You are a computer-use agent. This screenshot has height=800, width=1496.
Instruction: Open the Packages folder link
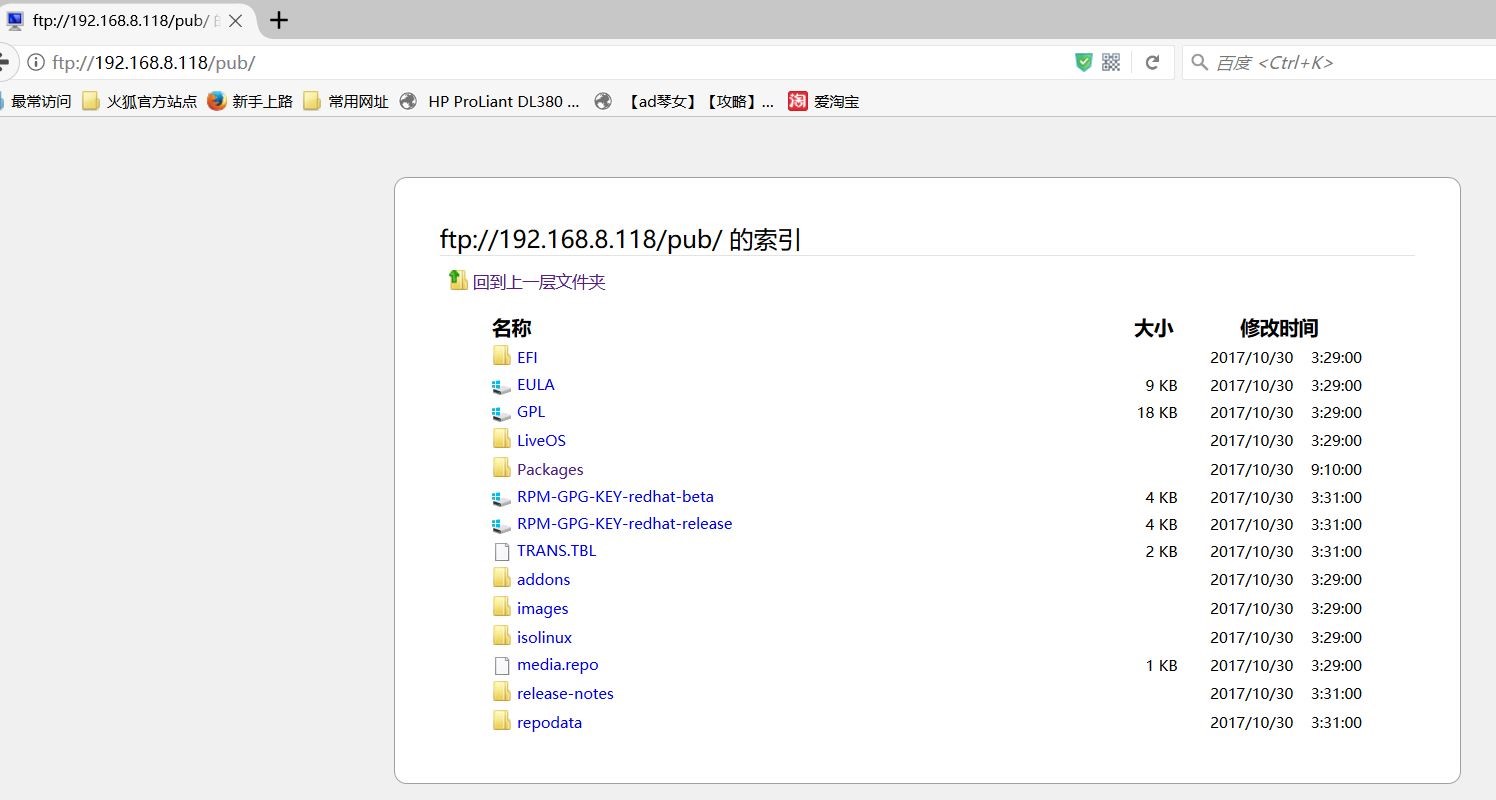550,469
